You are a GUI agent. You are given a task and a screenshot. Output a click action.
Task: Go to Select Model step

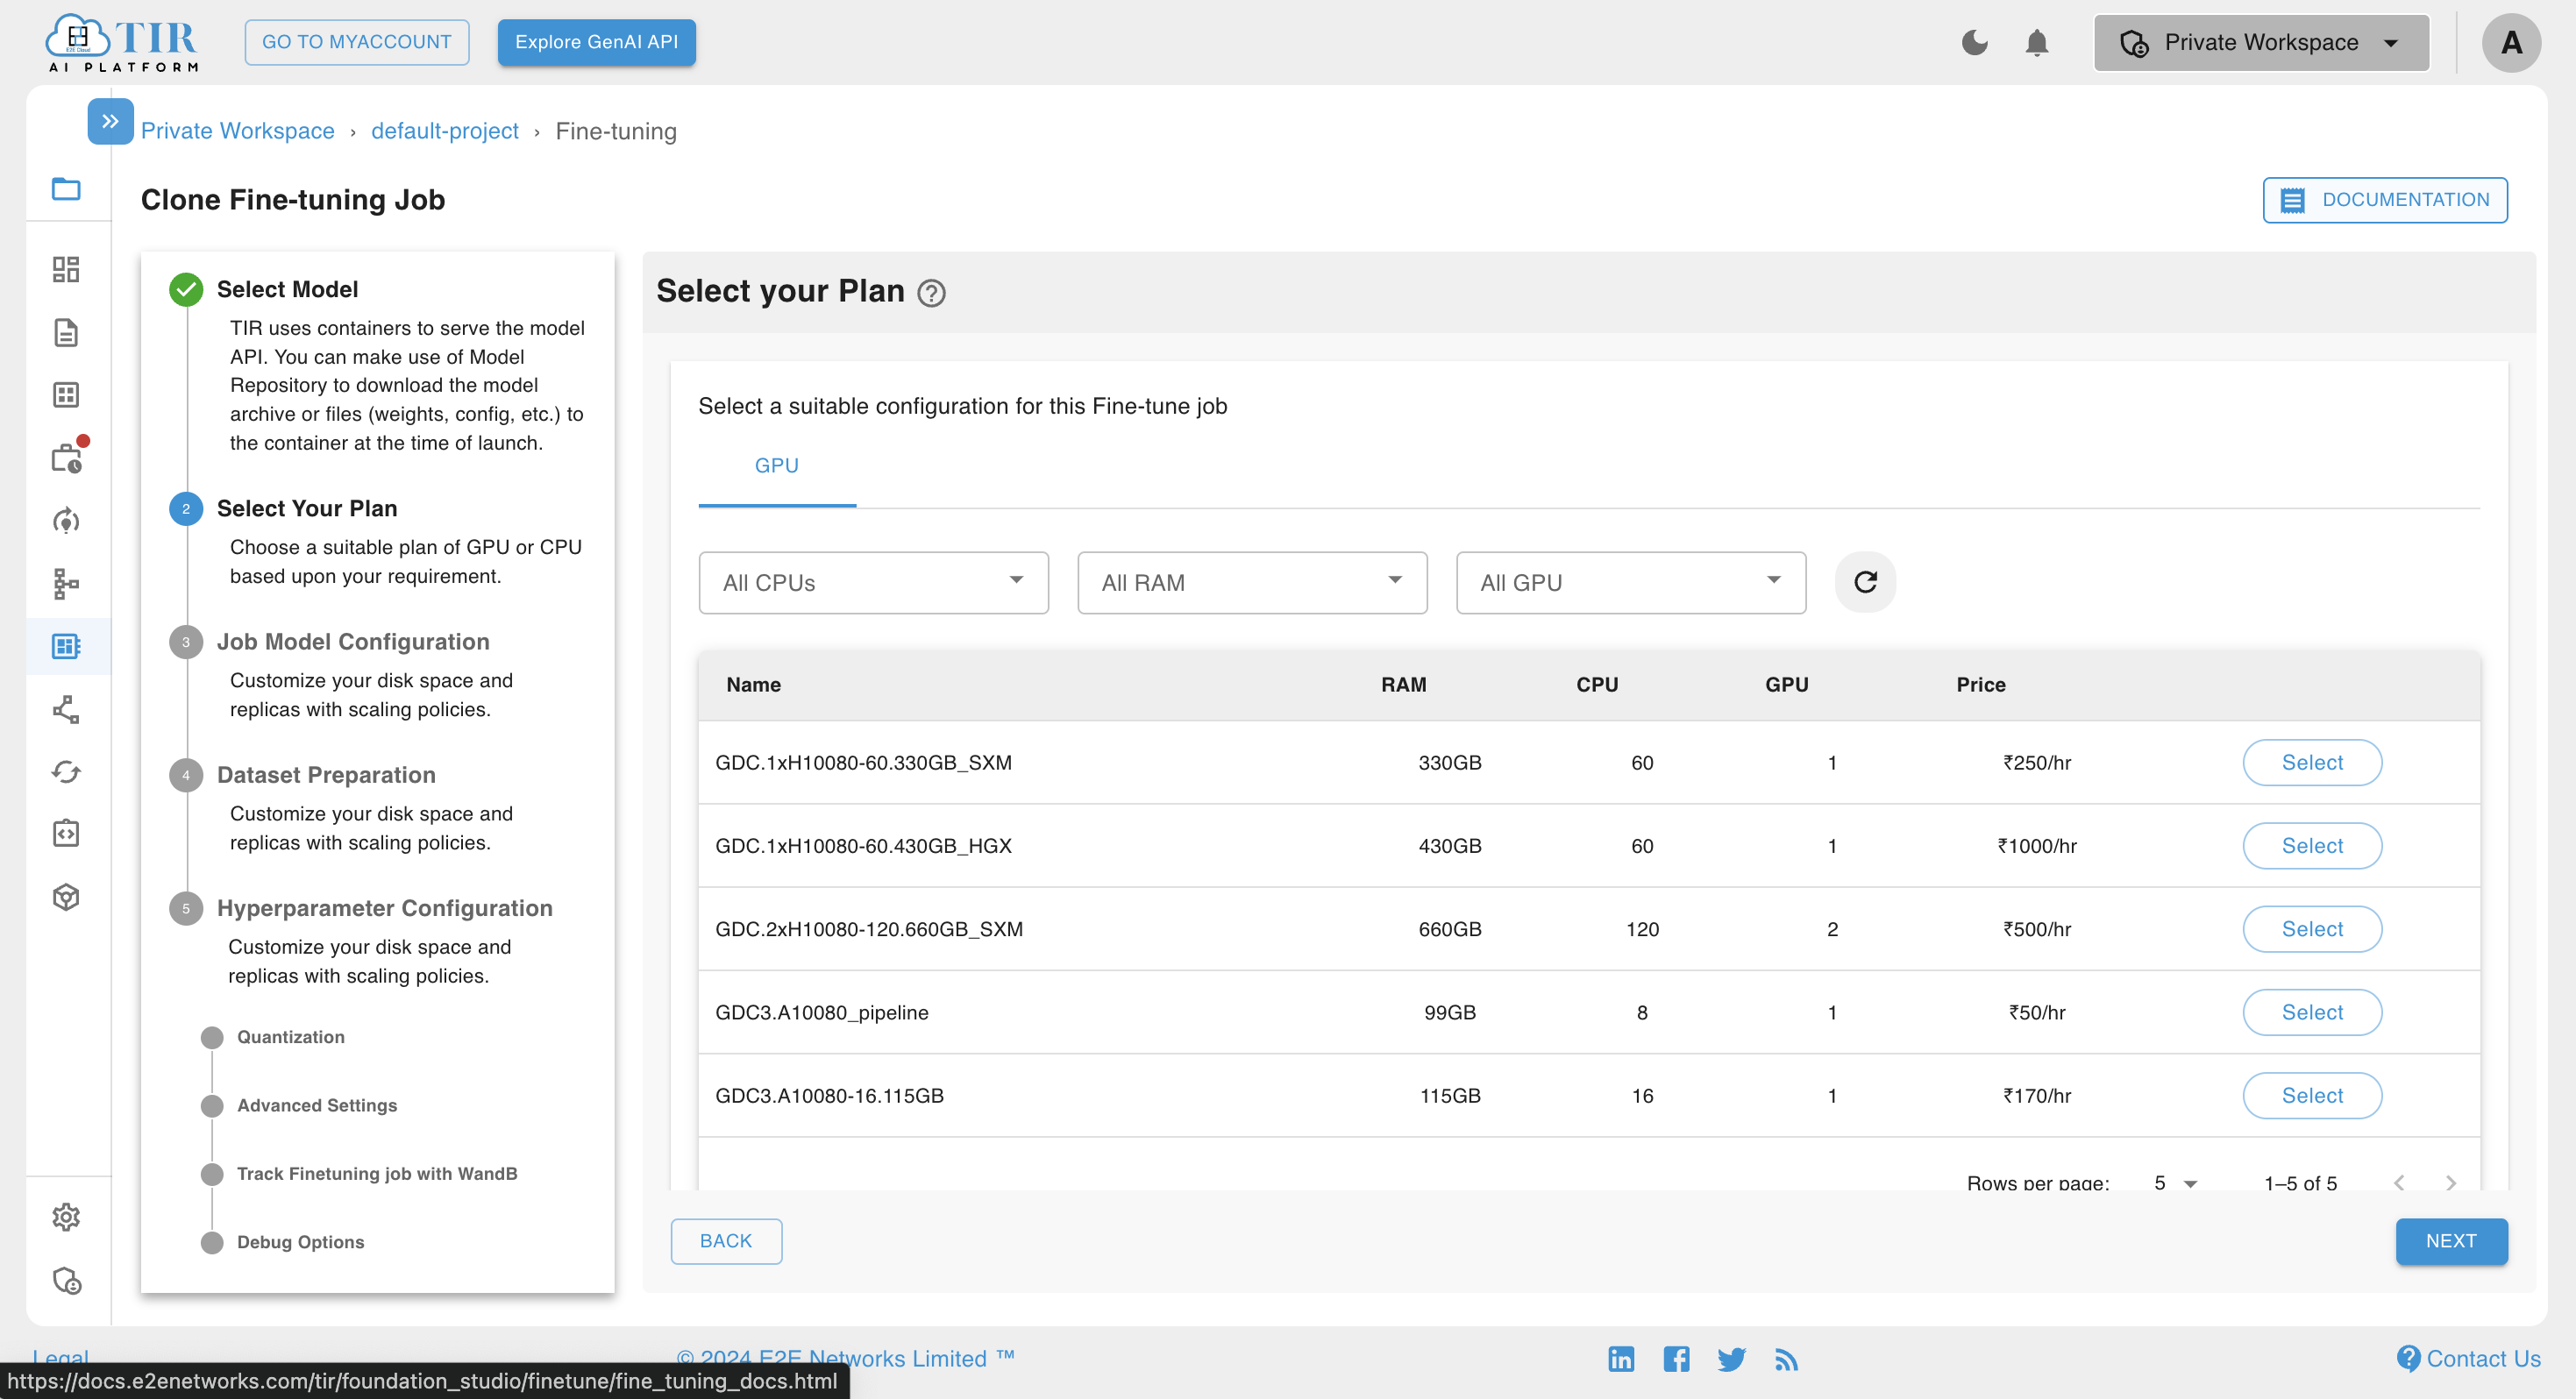point(287,289)
